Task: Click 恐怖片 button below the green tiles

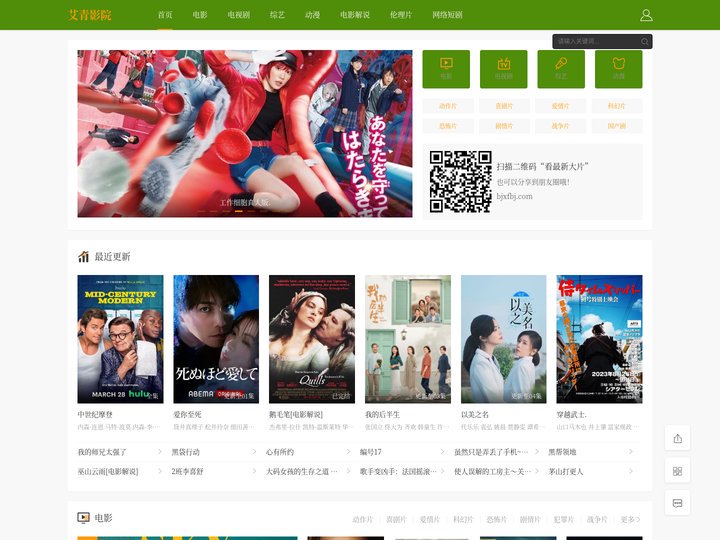Action: click(448, 126)
